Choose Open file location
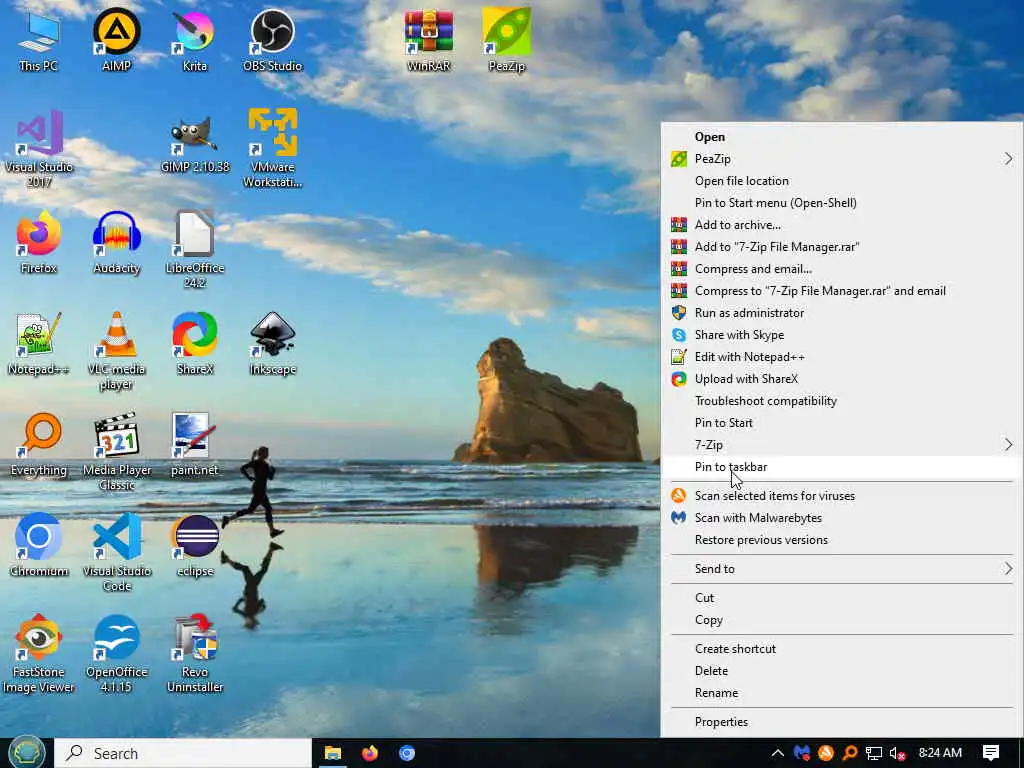 [x=842, y=181]
